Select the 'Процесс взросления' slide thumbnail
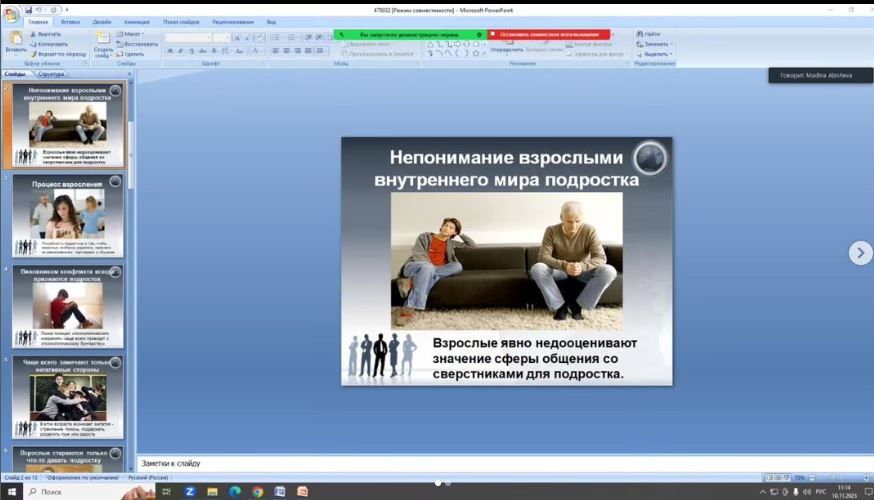This screenshot has width=874, height=500. pos(68,214)
